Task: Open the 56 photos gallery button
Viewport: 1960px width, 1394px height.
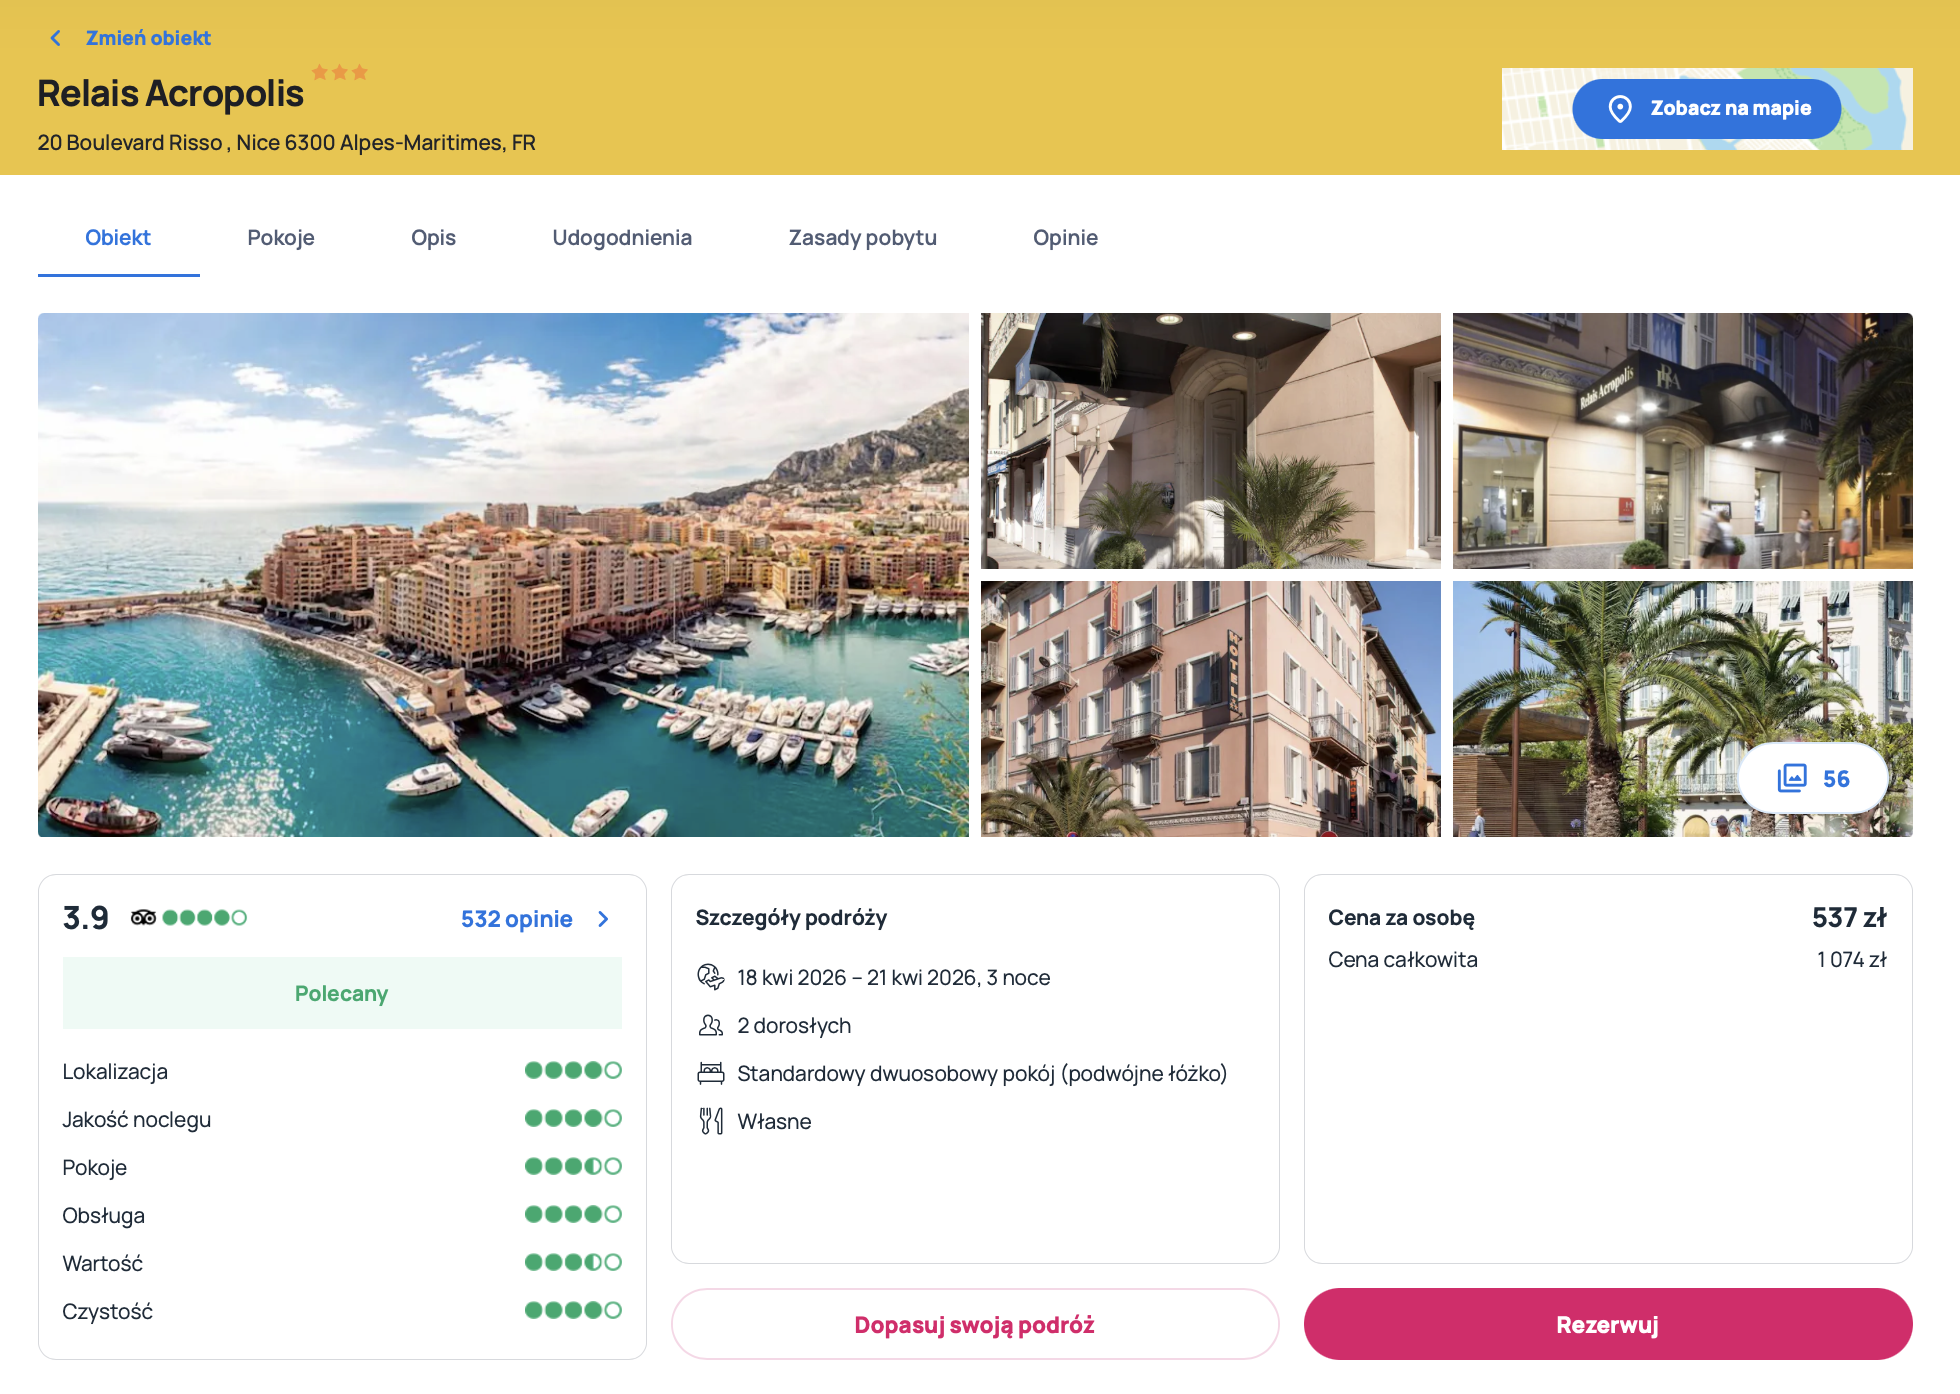Action: (x=1813, y=778)
